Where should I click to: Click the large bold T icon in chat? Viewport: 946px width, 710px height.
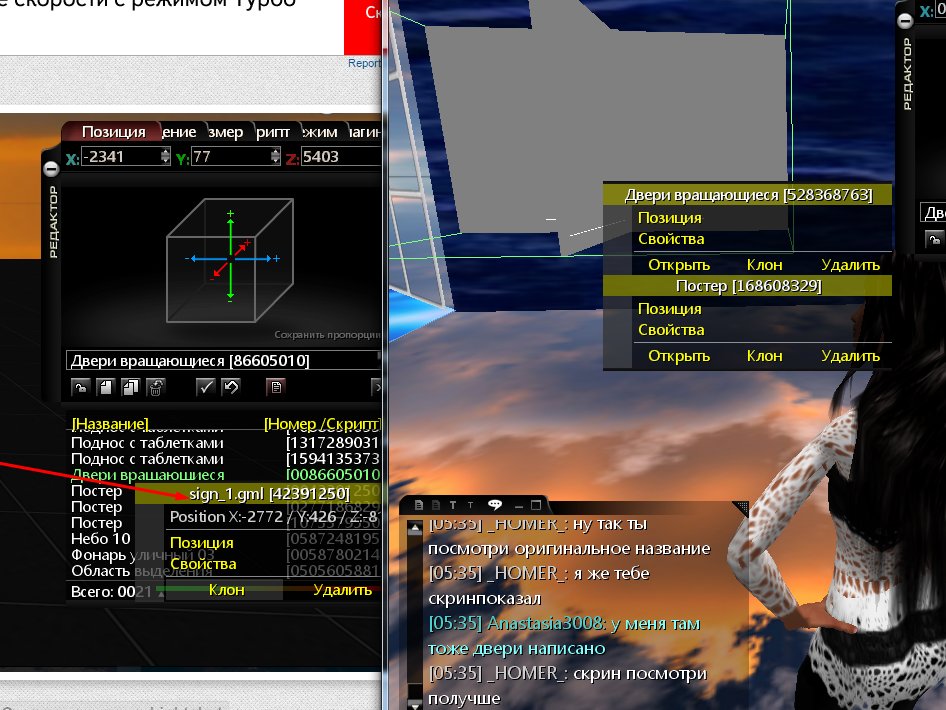tap(453, 505)
